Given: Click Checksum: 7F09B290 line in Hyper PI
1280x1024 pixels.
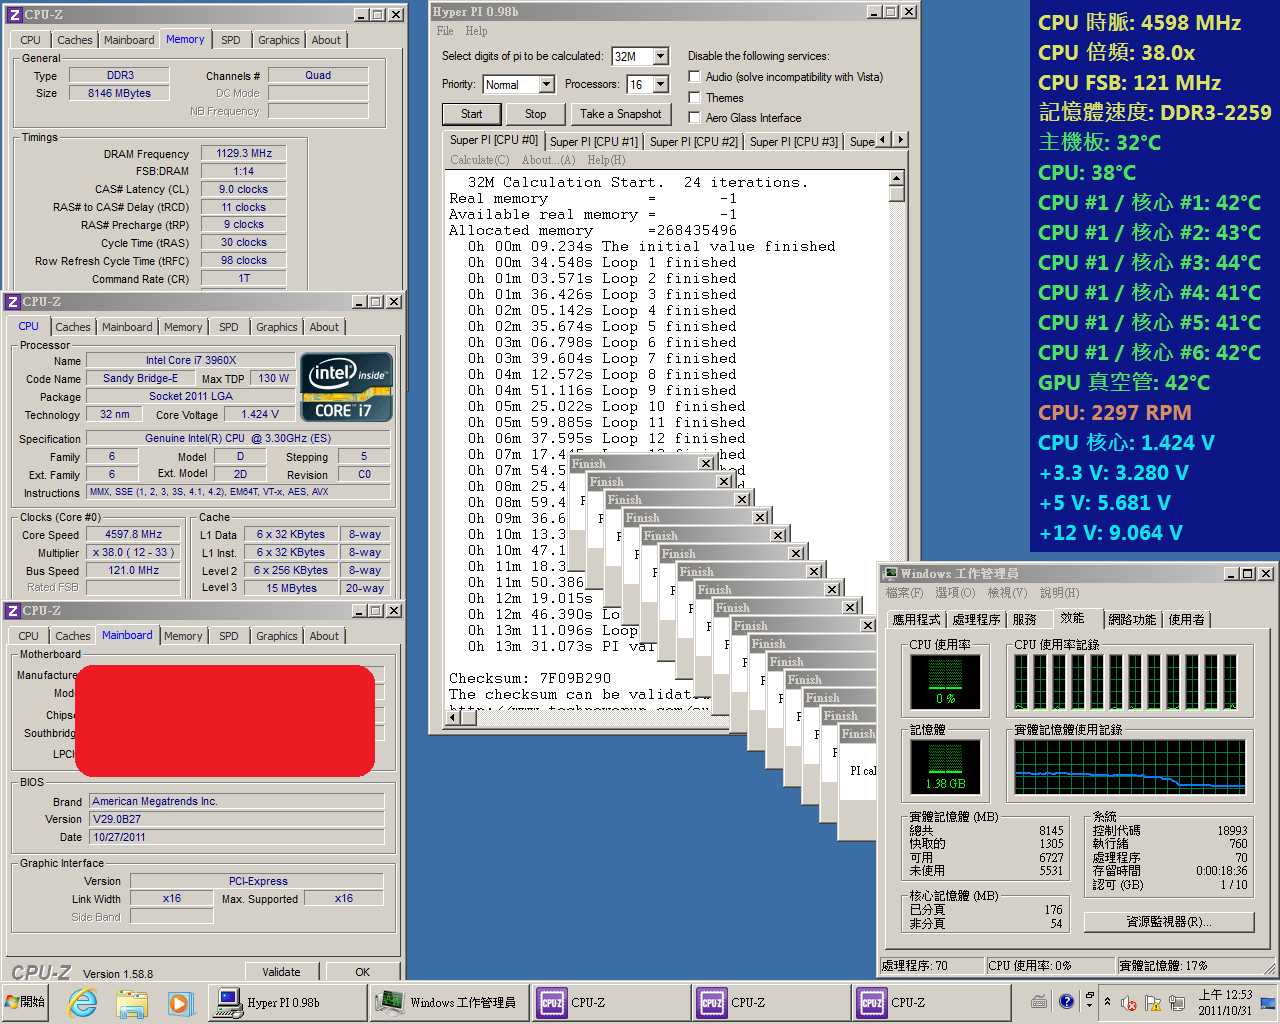Looking at the screenshot, I should pyautogui.click(x=530, y=678).
